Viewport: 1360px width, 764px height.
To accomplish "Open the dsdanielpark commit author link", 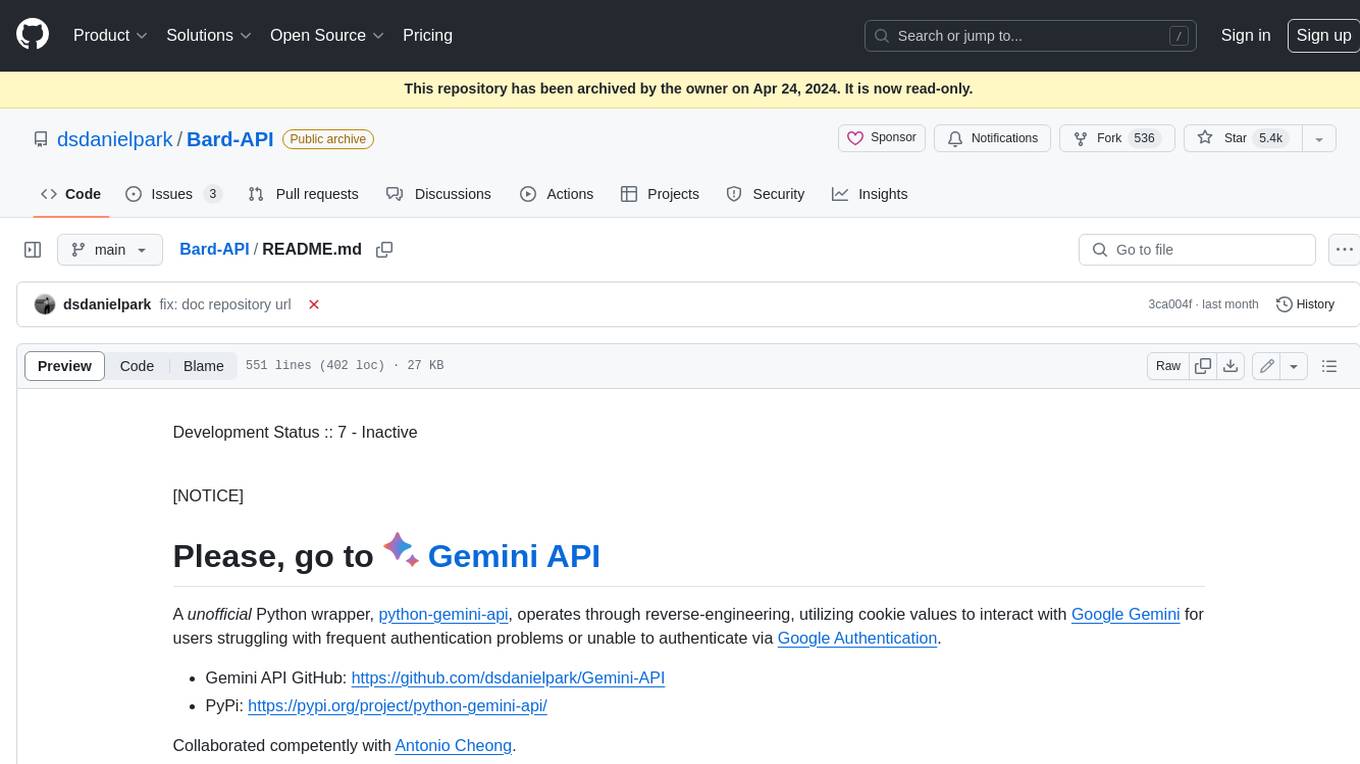I will (x=107, y=304).
